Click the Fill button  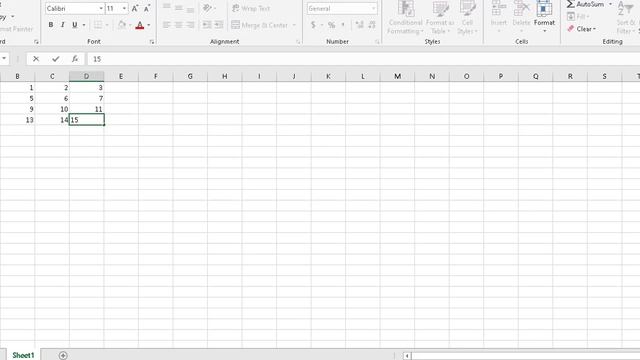[578, 16]
